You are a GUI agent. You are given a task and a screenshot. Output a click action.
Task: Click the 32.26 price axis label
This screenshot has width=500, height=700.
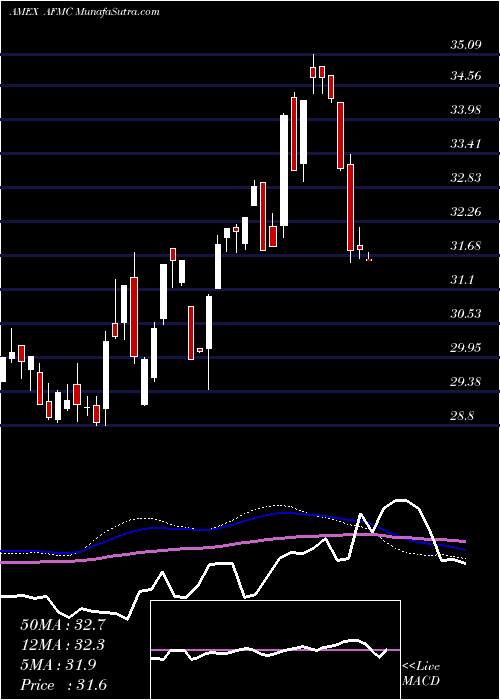pyautogui.click(x=465, y=211)
